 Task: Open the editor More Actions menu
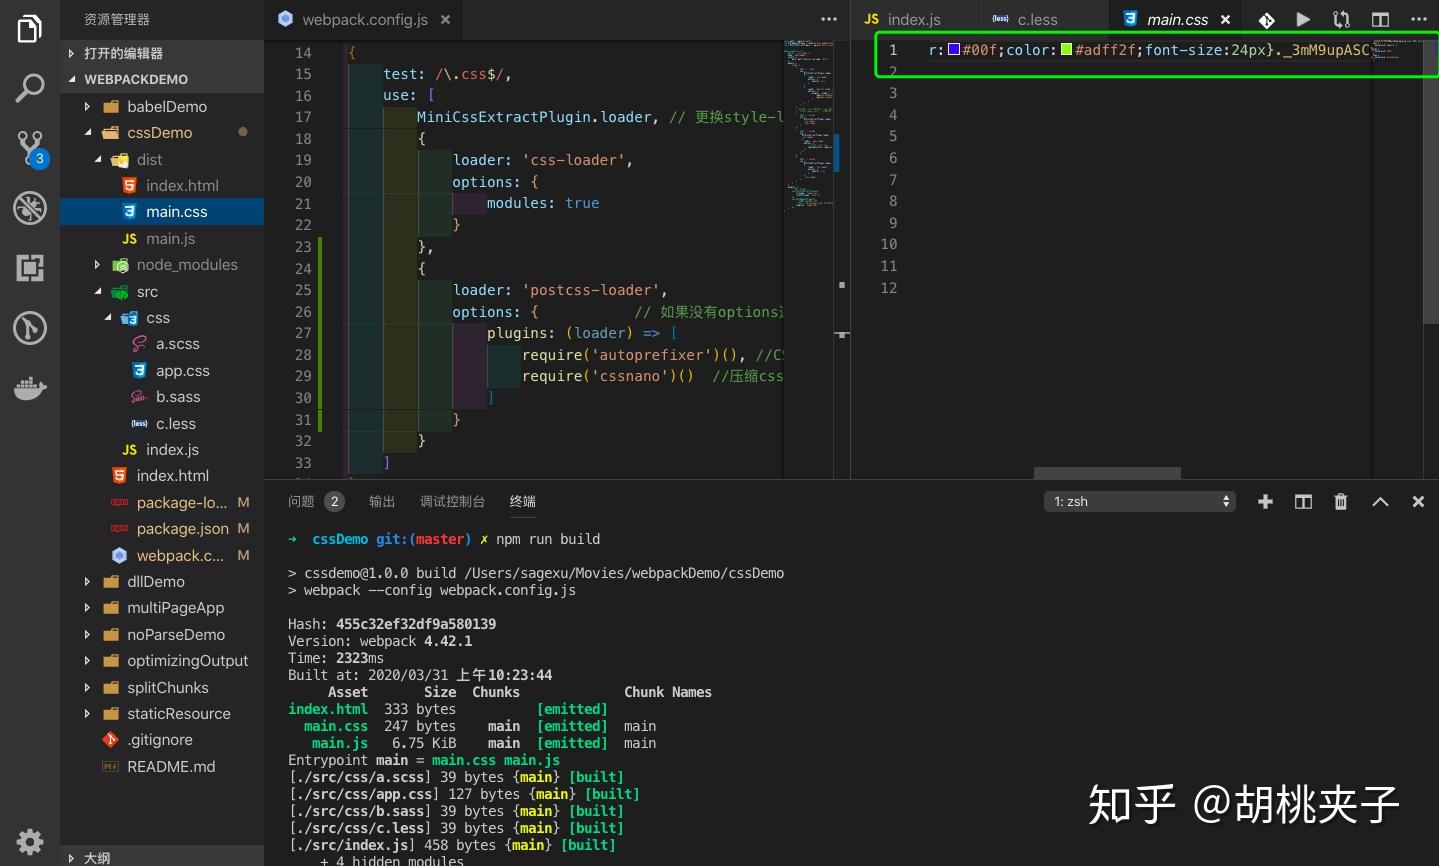[x=829, y=19]
